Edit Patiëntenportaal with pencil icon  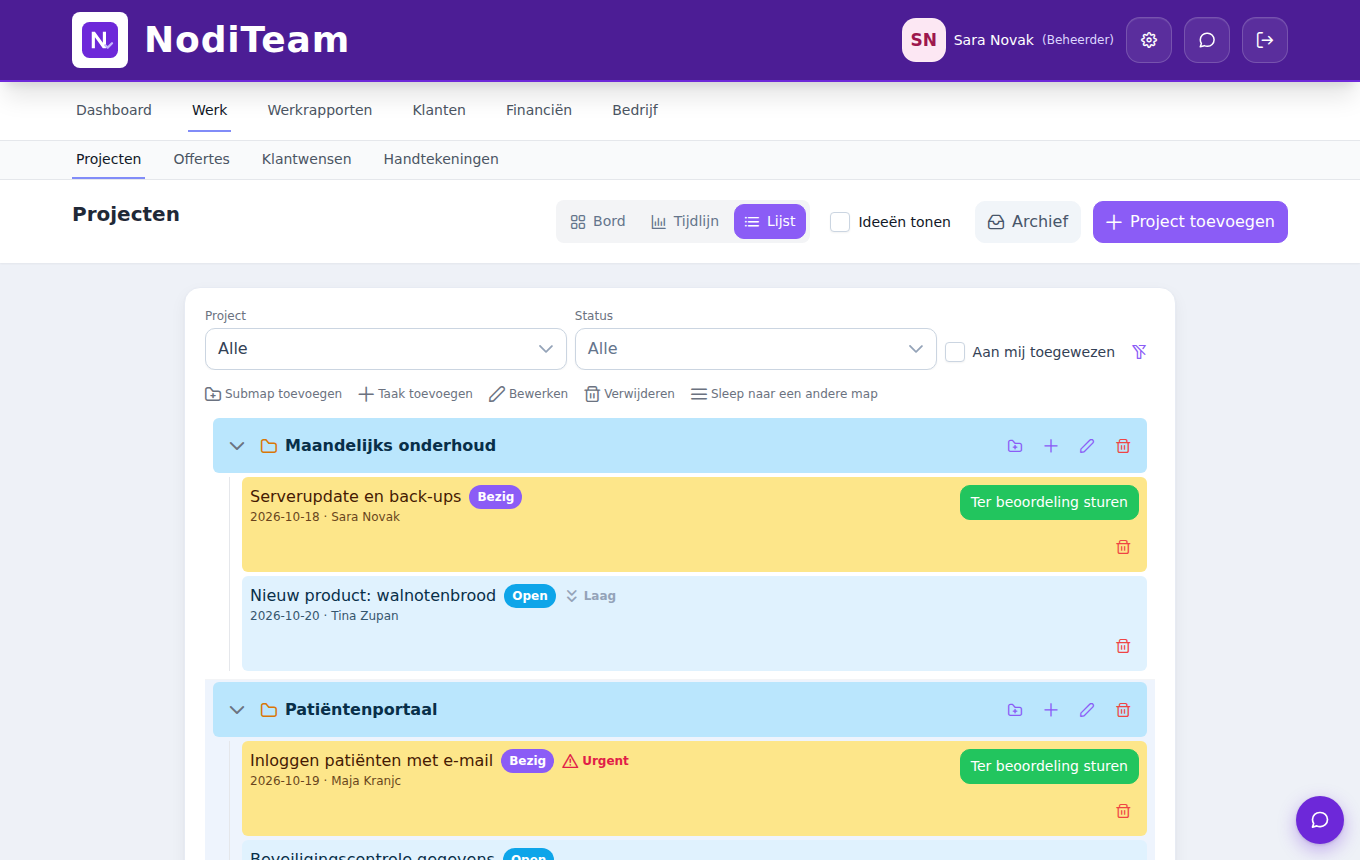point(1087,710)
